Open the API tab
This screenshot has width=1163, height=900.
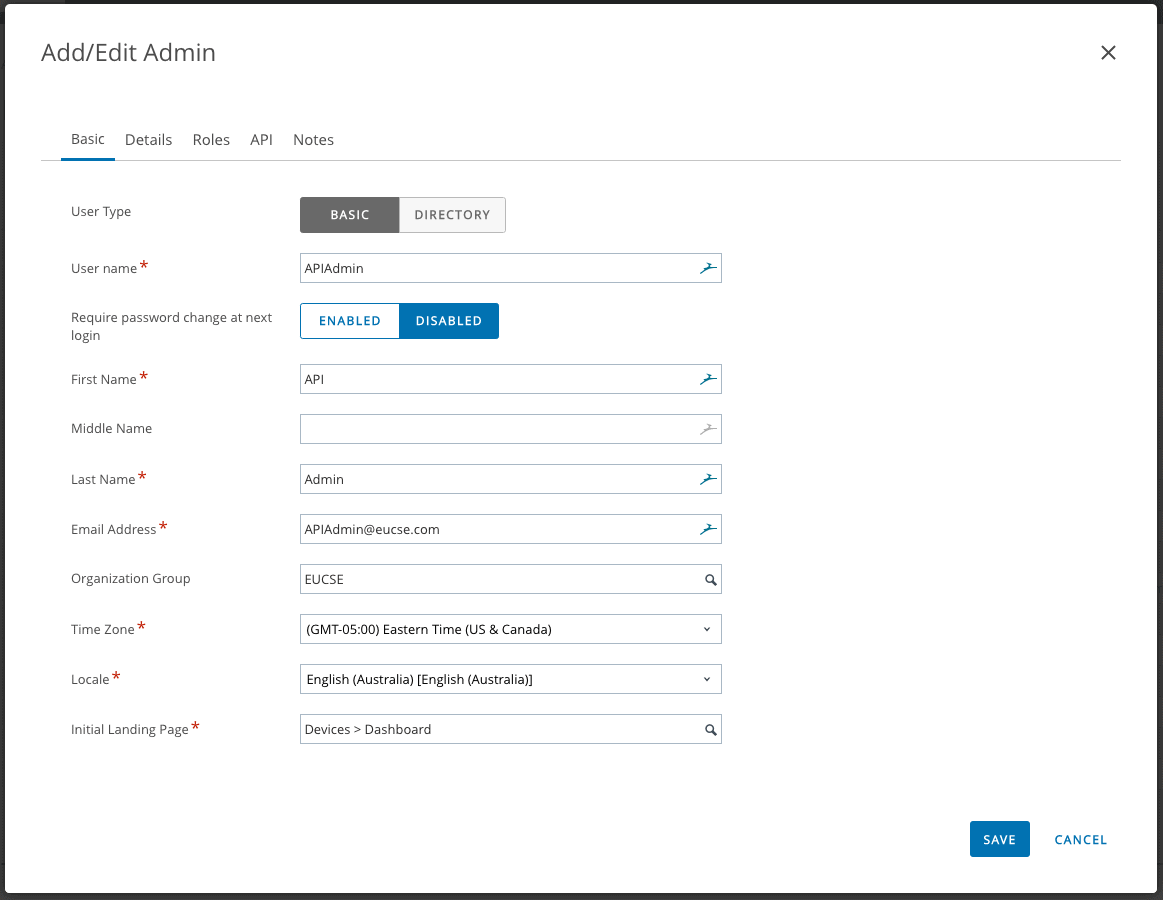pyautogui.click(x=261, y=139)
